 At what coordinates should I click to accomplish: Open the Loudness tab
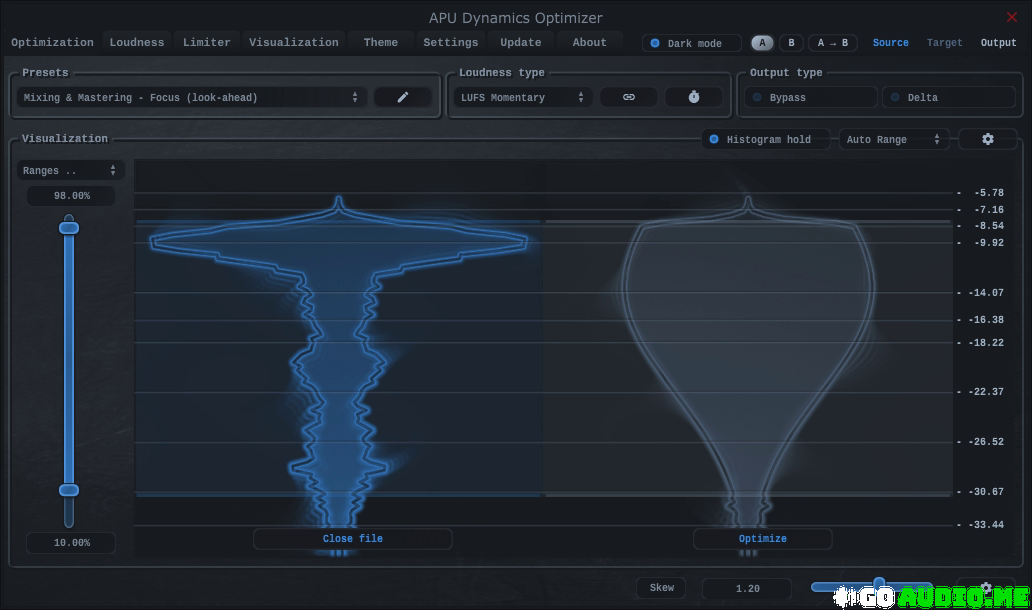click(x=137, y=42)
